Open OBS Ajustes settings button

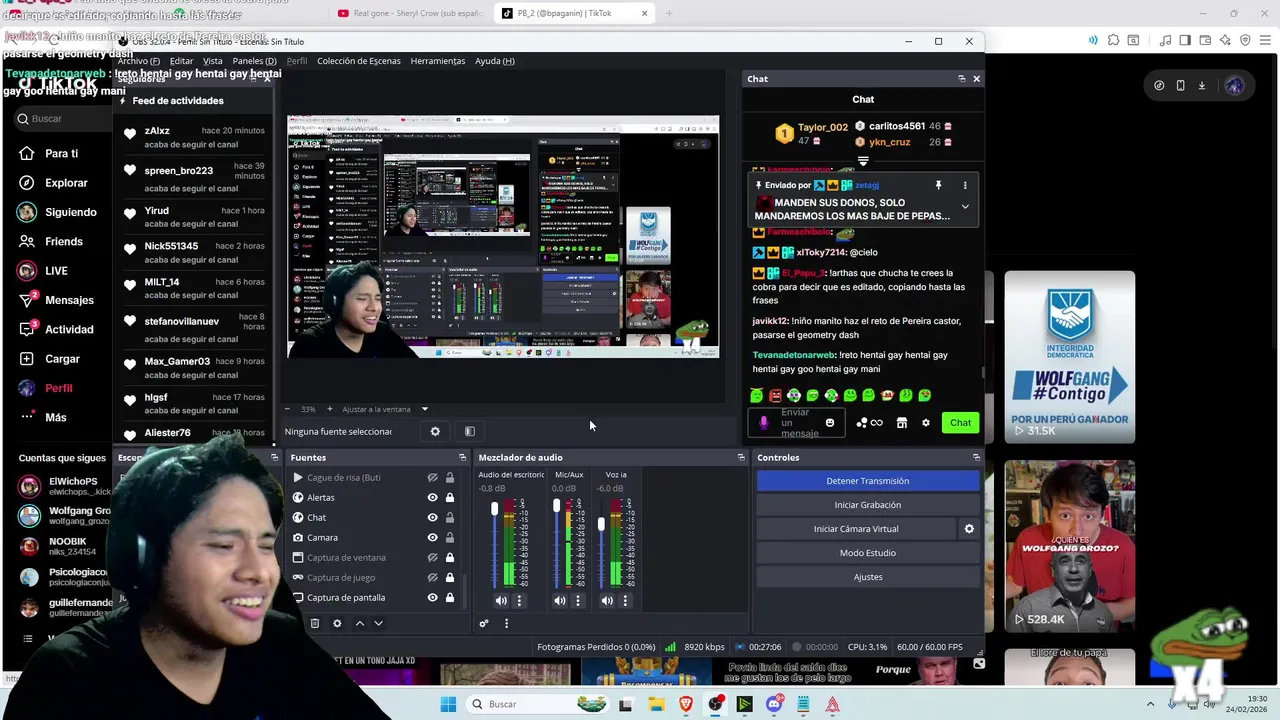pos(867,577)
